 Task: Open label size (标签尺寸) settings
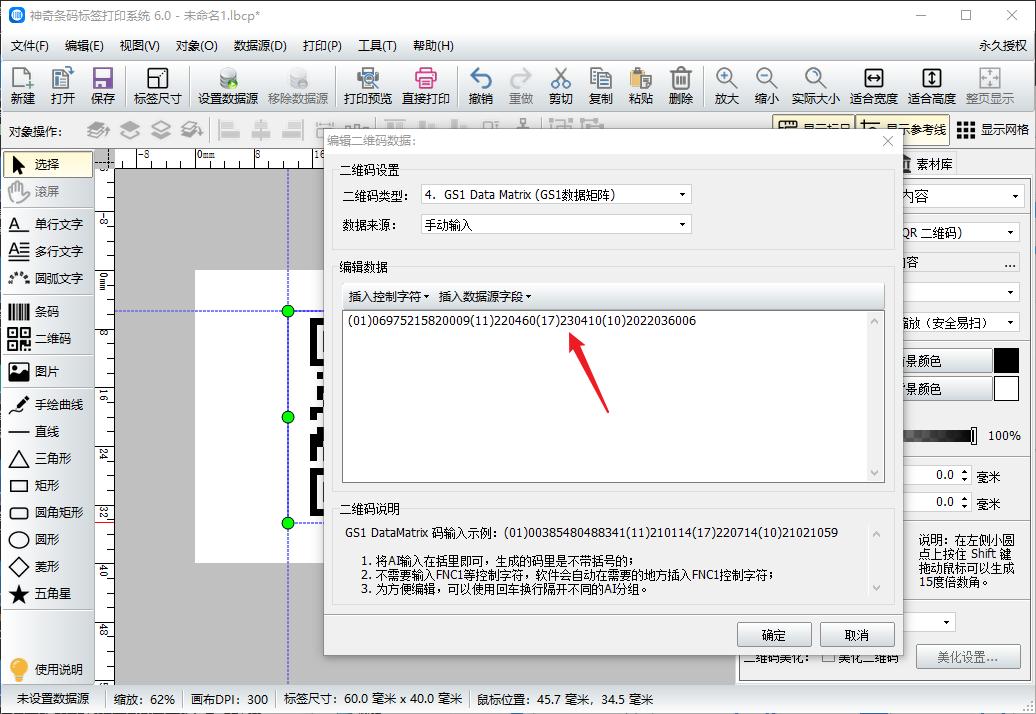(157, 86)
